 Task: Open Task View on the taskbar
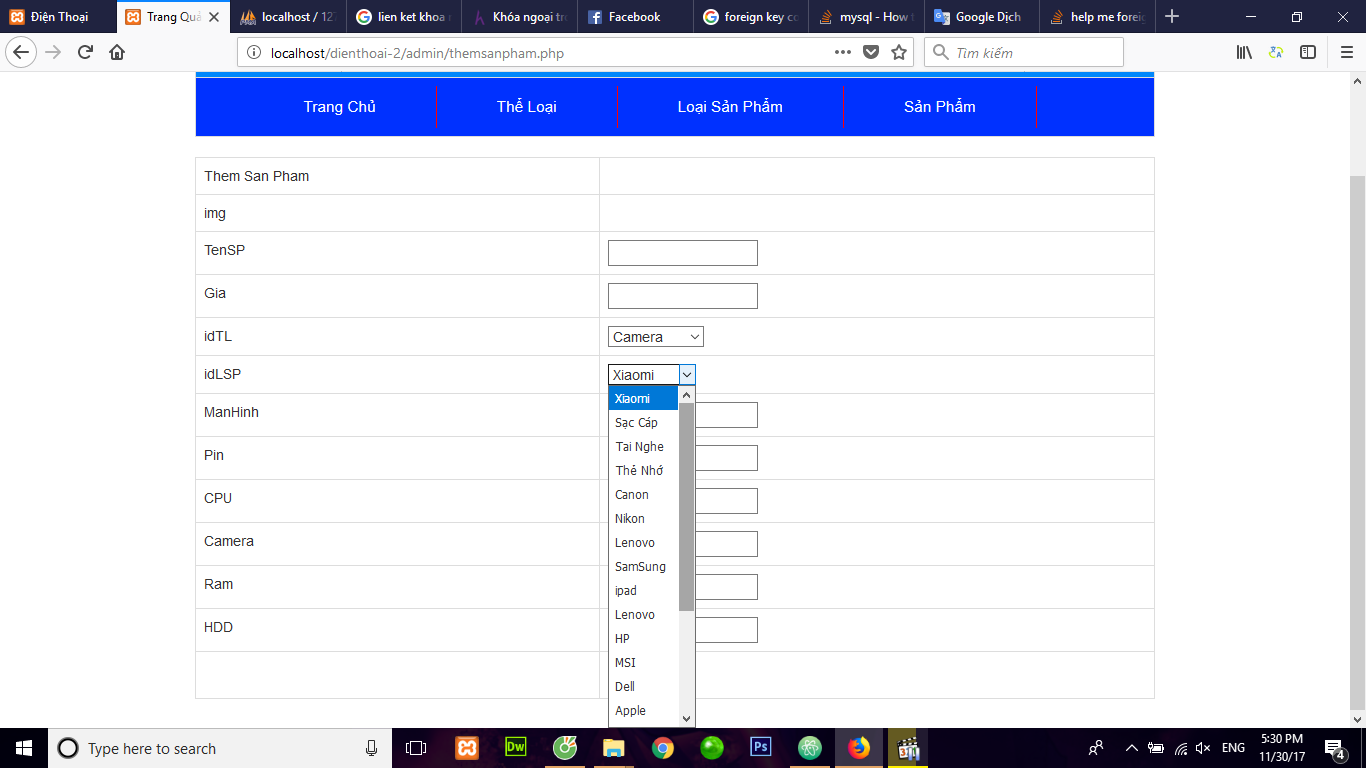(x=416, y=748)
